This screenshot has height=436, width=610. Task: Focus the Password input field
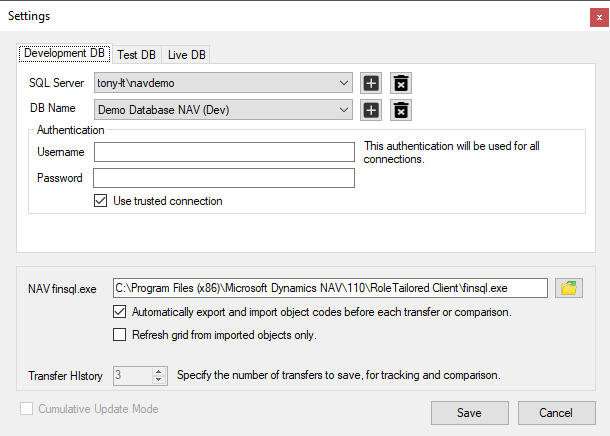tap(224, 178)
